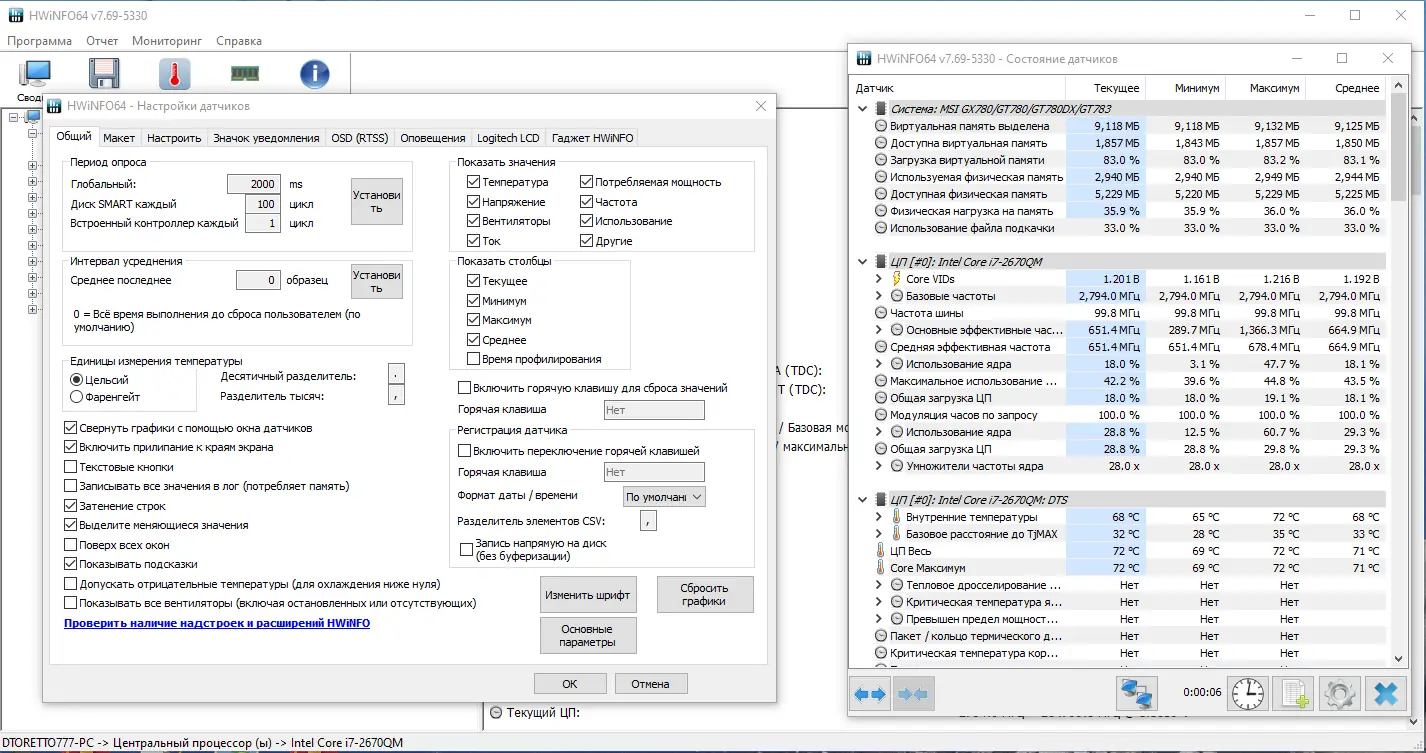Image resolution: width=1426 pixels, height=753 pixels.
Task: Click the collapse arrows icon in sensors window
Action: point(914,693)
